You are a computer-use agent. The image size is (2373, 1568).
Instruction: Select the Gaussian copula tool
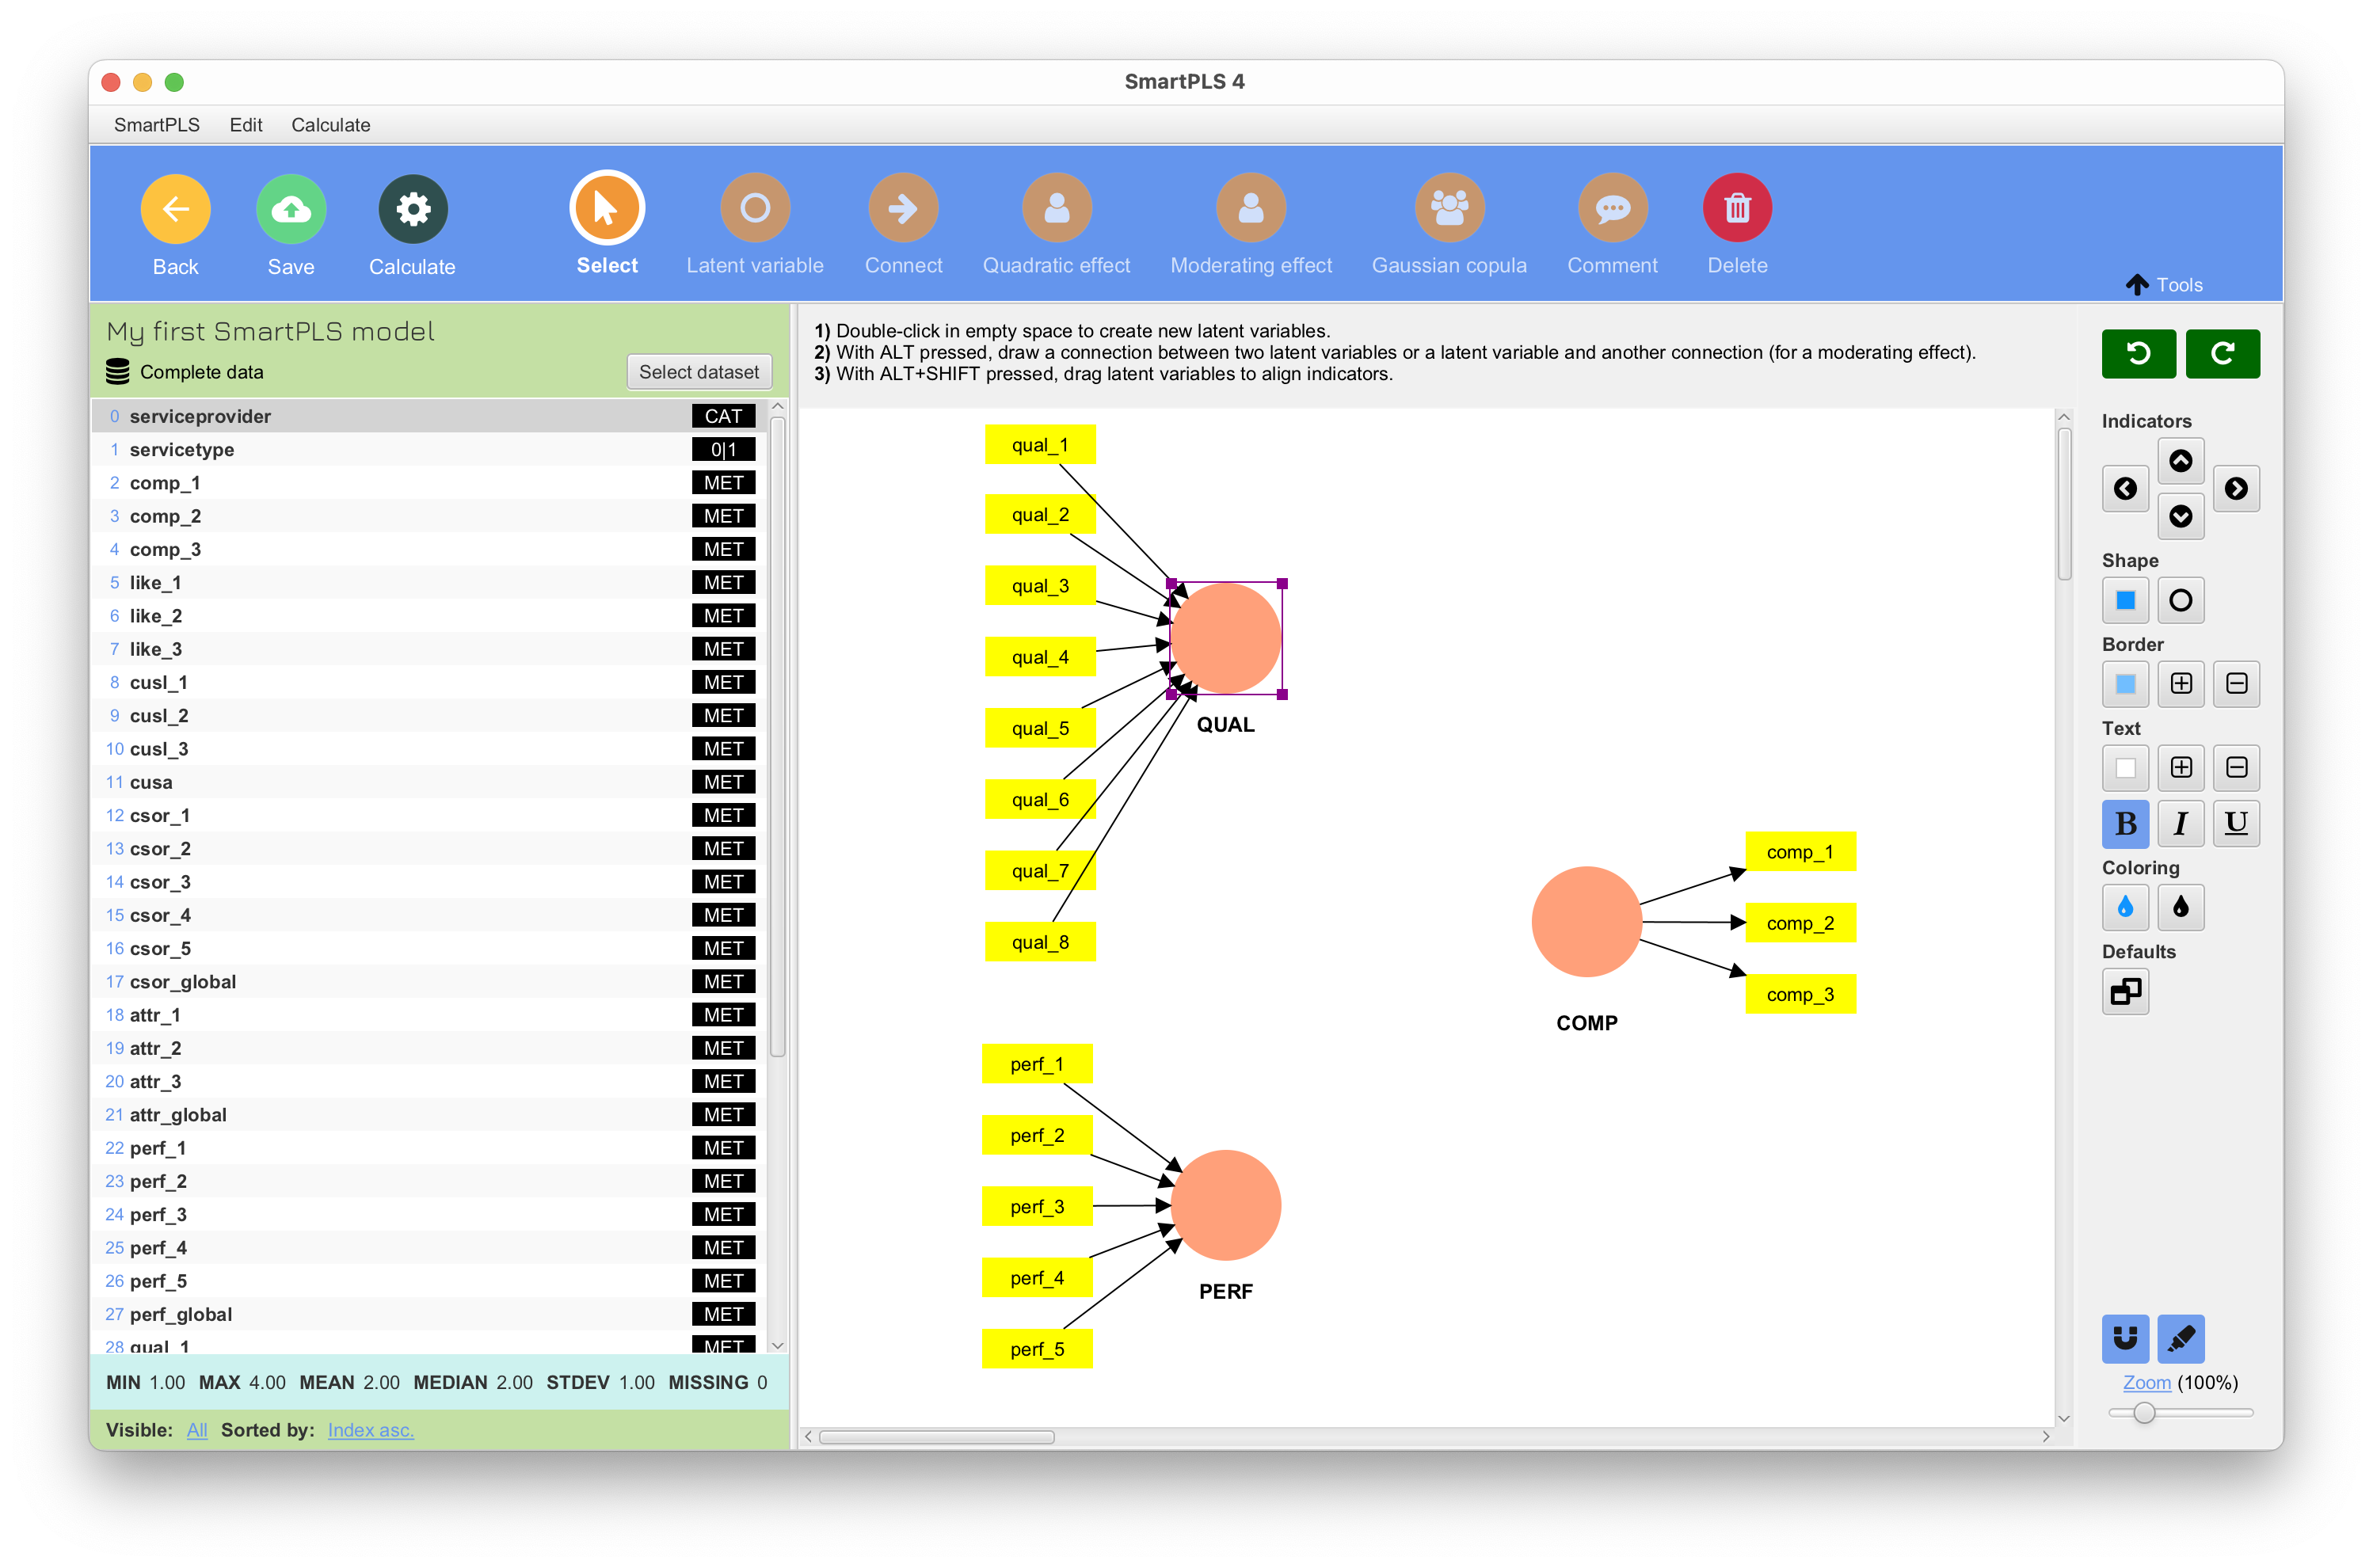click(1449, 208)
